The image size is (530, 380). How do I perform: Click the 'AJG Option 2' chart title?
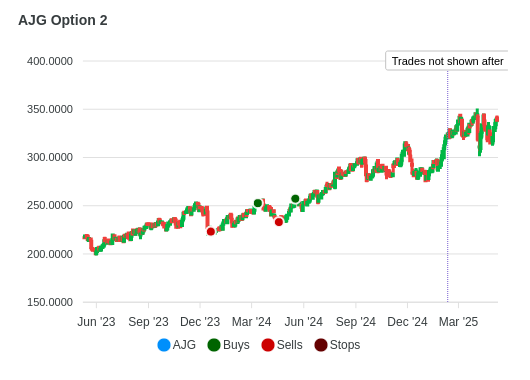click(x=63, y=20)
